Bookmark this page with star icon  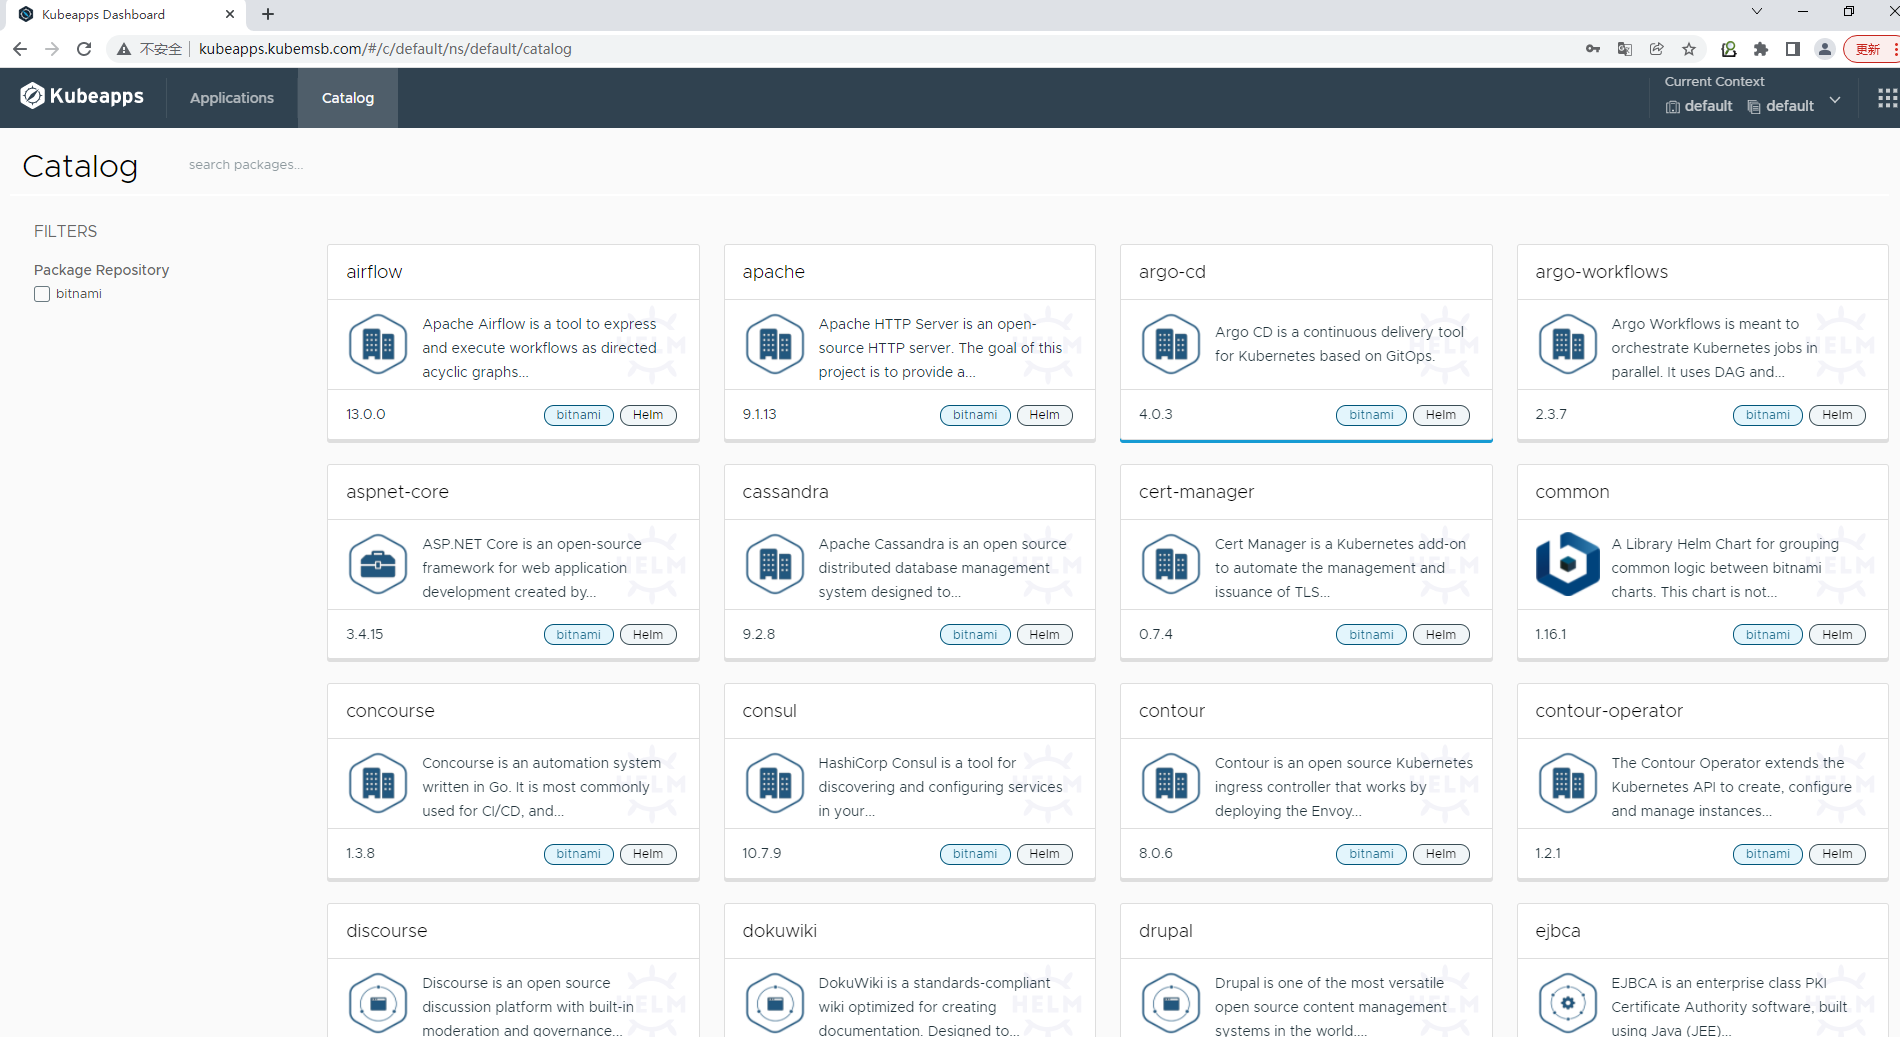1689,49
